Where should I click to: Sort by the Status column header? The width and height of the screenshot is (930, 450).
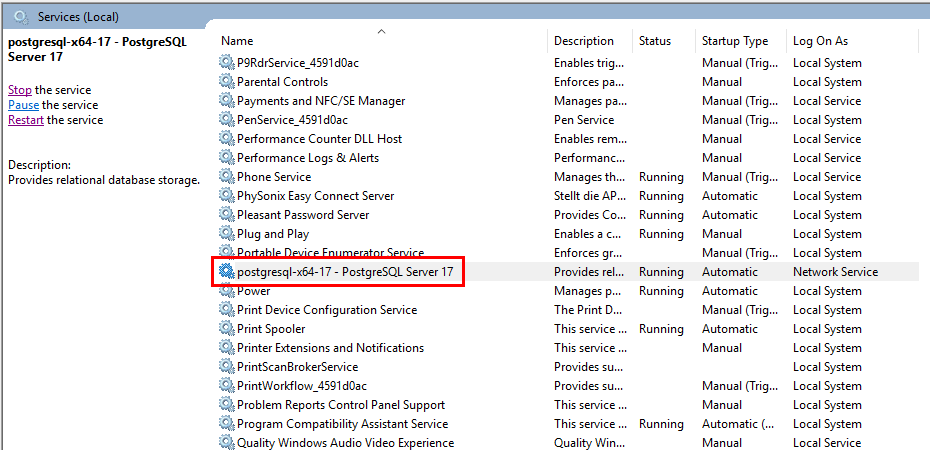(x=655, y=41)
